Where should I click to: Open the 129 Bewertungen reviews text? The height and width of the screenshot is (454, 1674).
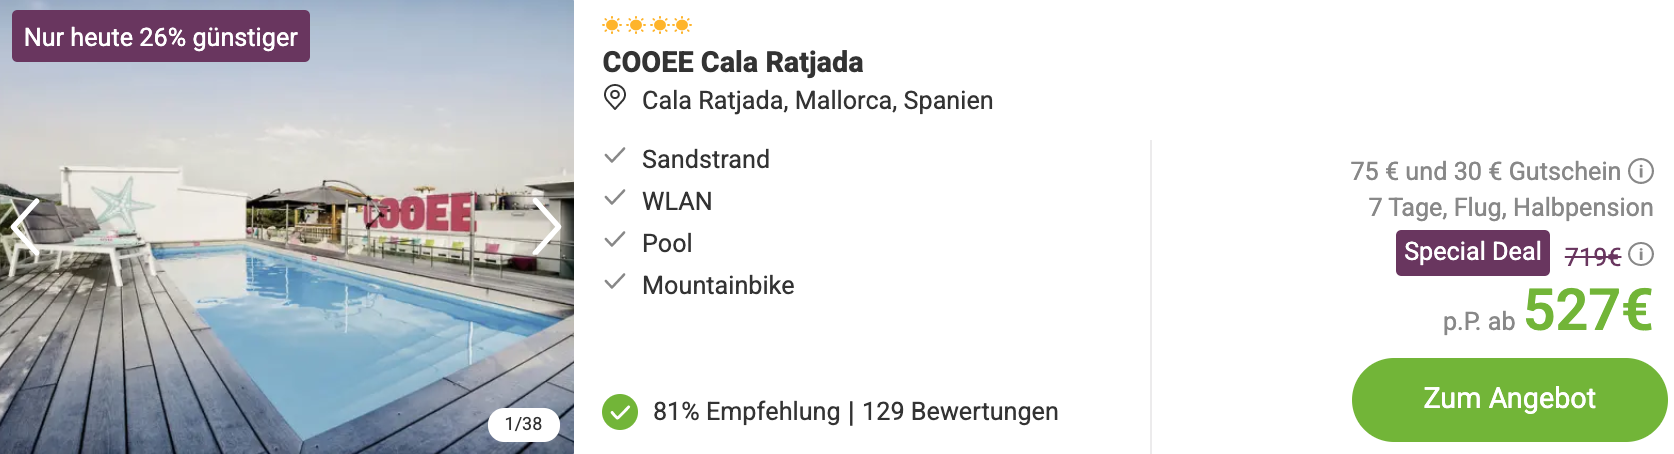click(x=960, y=411)
